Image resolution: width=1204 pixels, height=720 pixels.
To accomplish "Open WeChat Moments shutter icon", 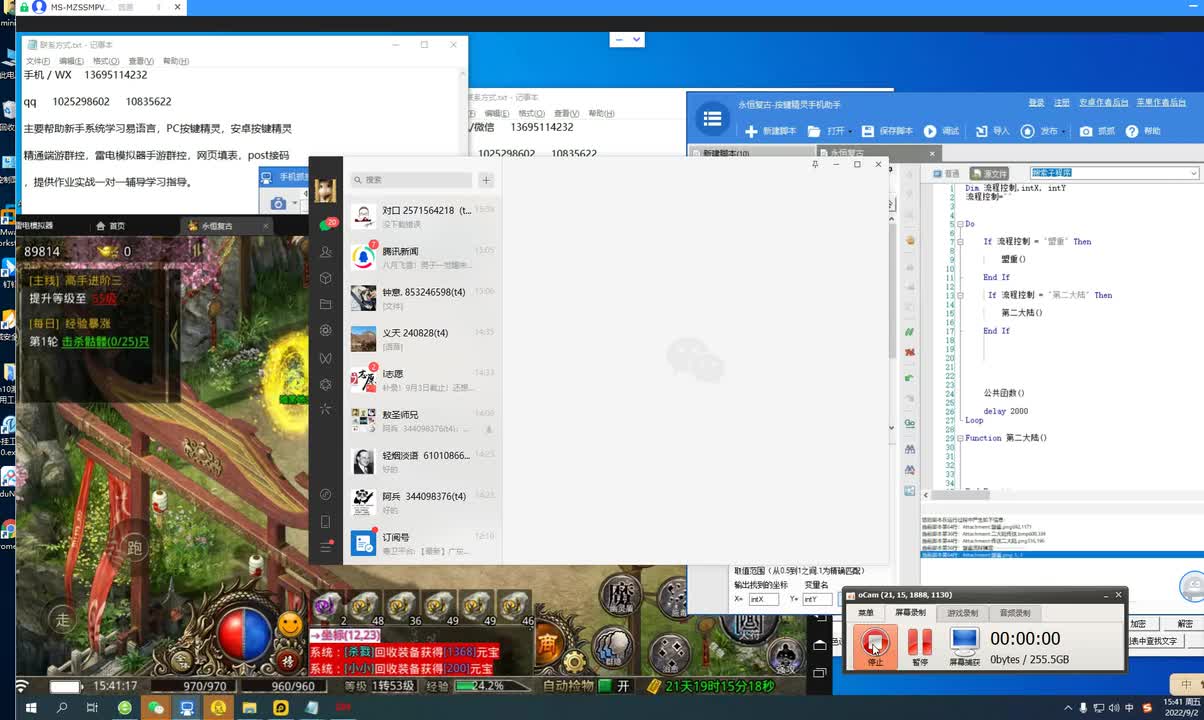I will pos(325,330).
